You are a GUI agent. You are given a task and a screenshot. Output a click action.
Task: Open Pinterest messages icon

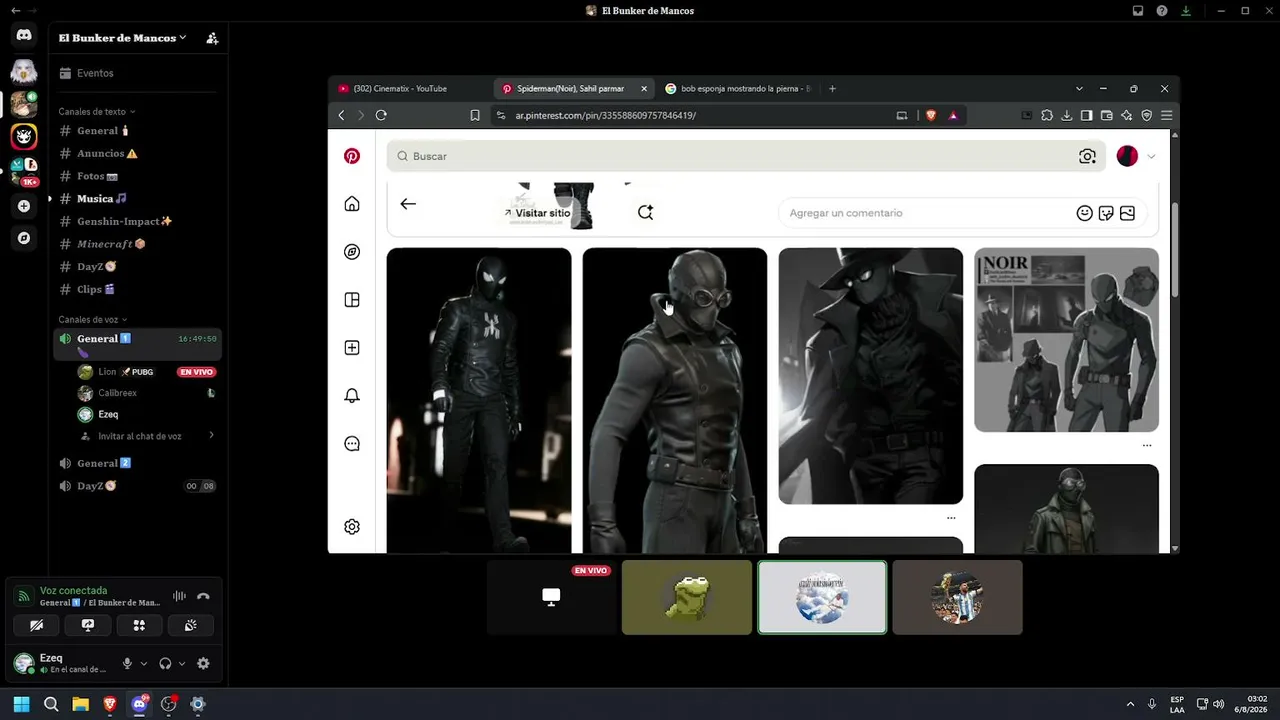coord(352,444)
